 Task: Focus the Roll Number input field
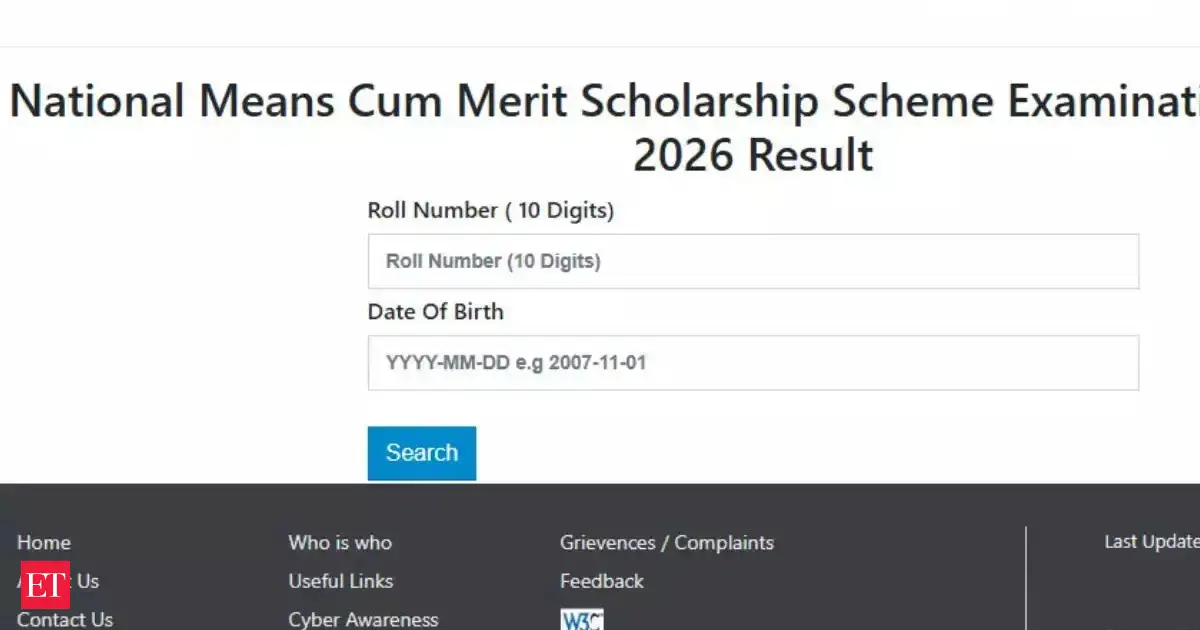tap(753, 262)
